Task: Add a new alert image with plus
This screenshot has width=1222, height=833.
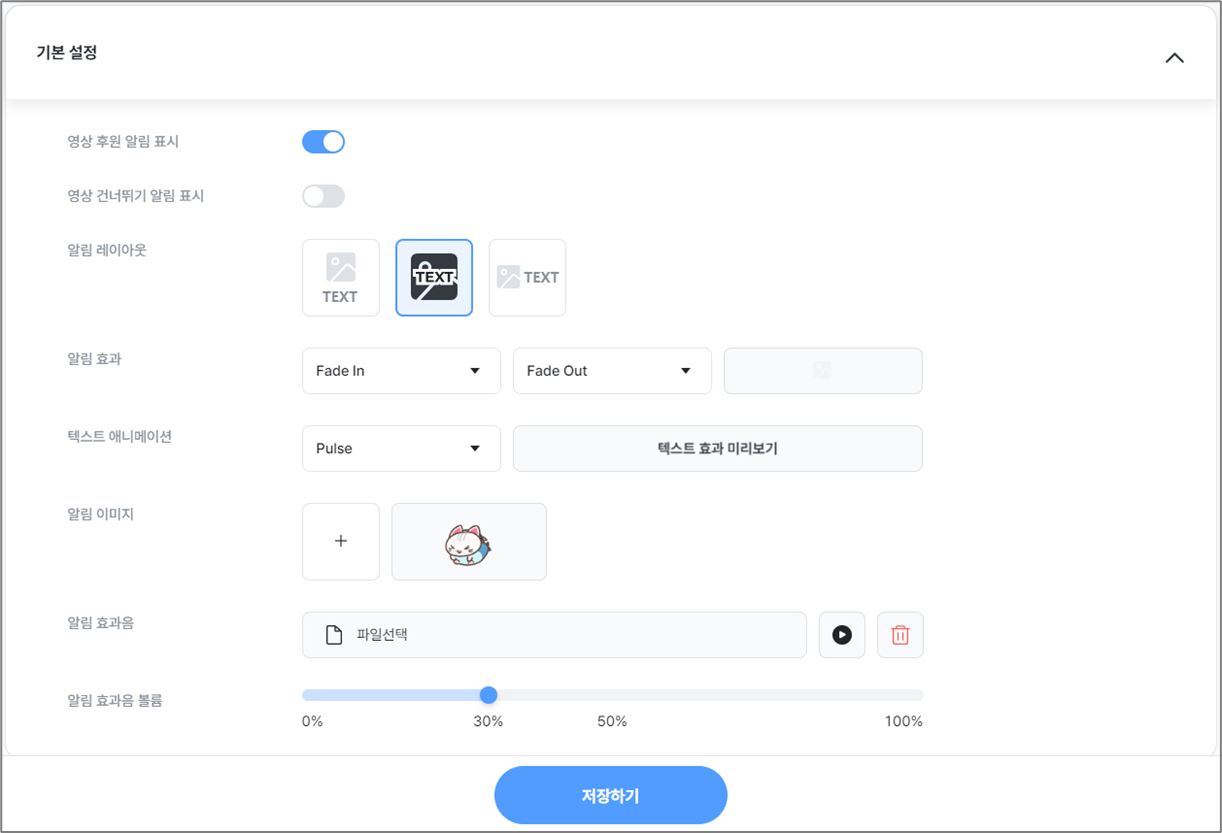Action: 341,542
